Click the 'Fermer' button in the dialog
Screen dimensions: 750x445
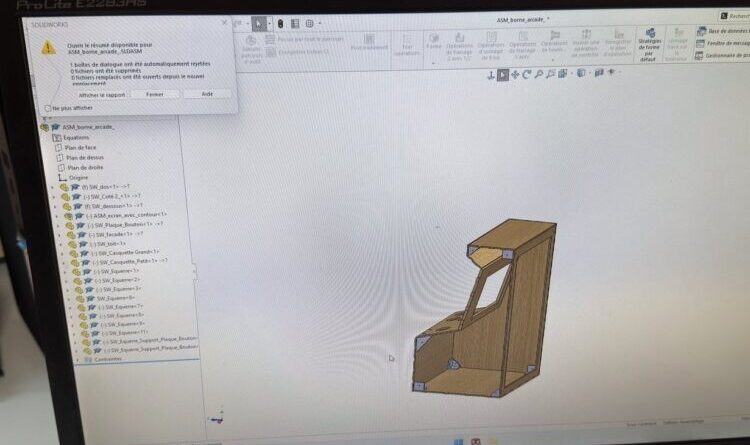tap(155, 94)
